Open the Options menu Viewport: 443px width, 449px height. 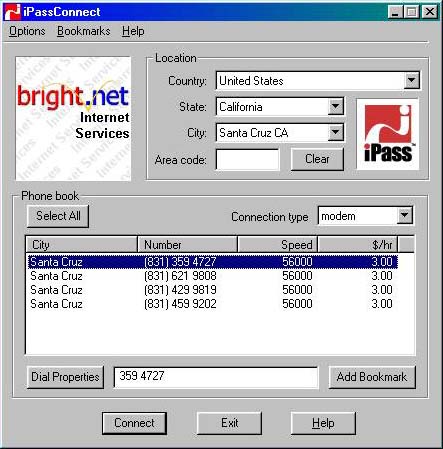pos(27,31)
